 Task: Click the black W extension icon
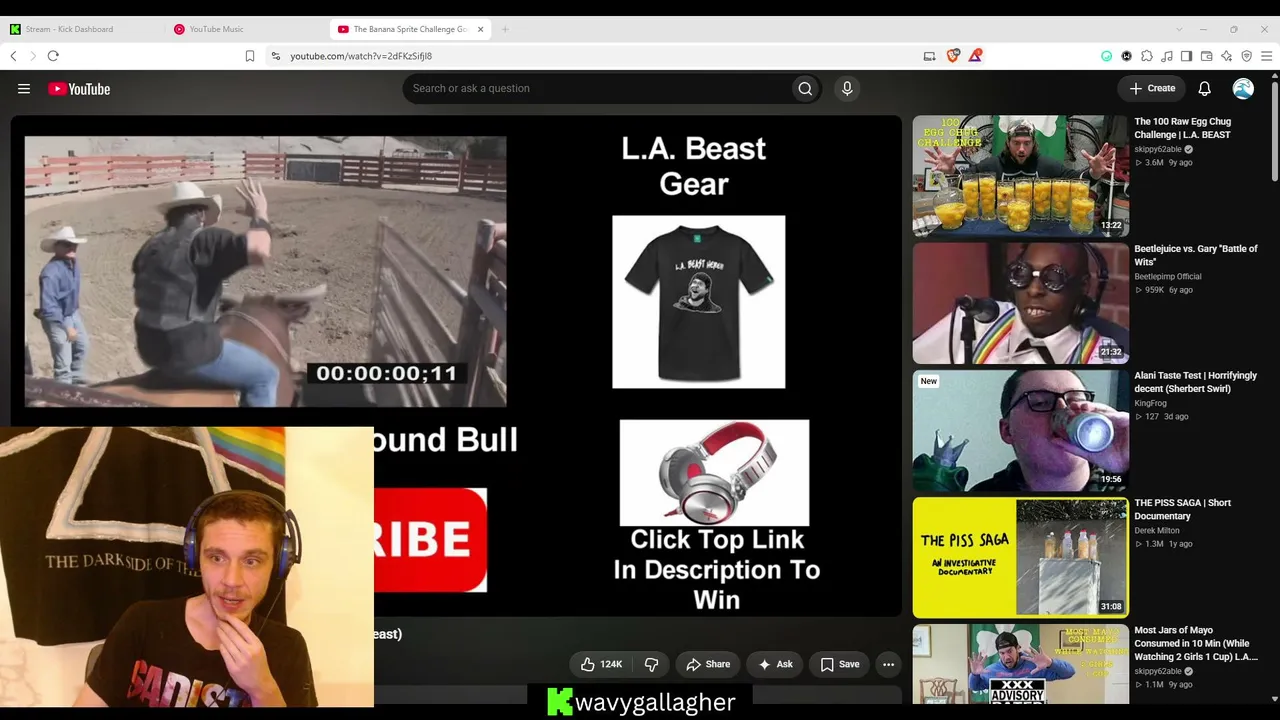click(x=1127, y=56)
